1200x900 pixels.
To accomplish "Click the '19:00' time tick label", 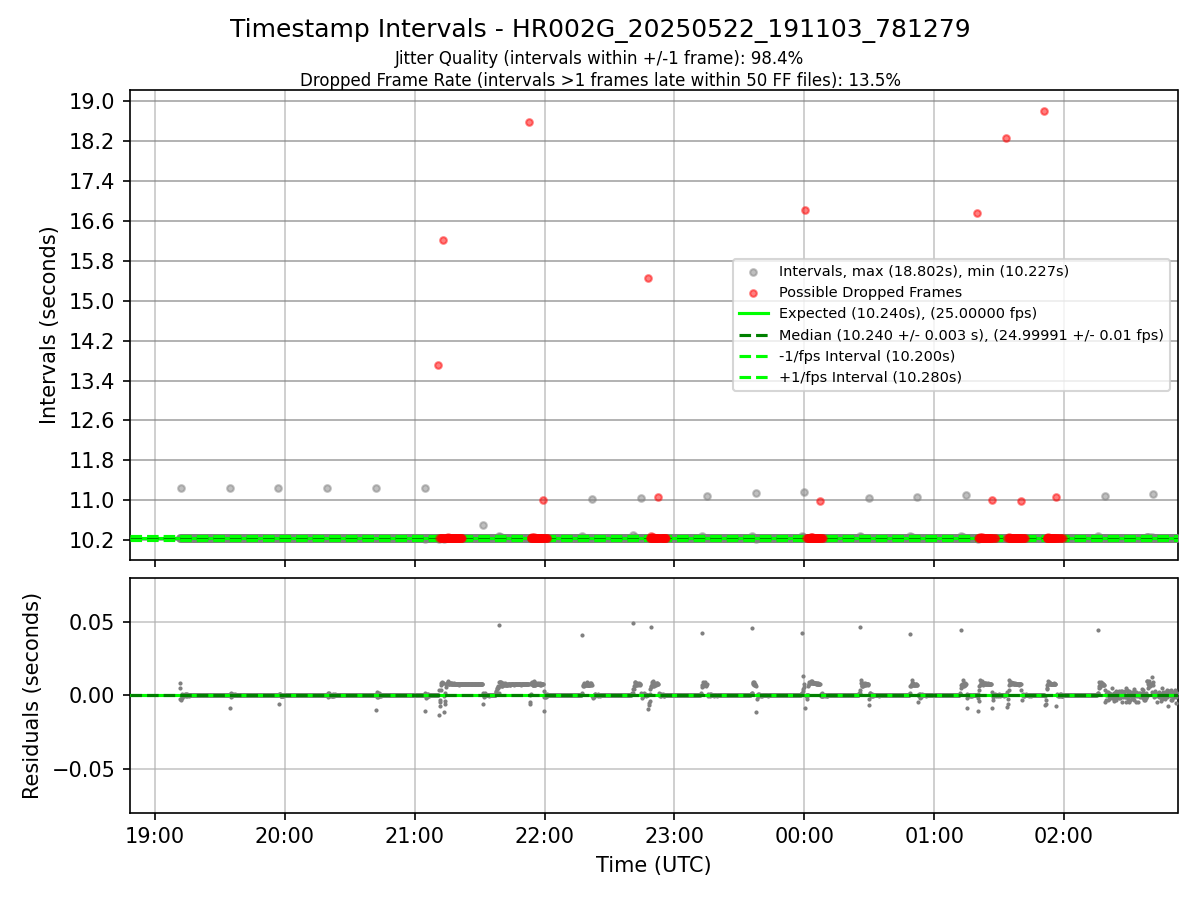I will click(155, 834).
